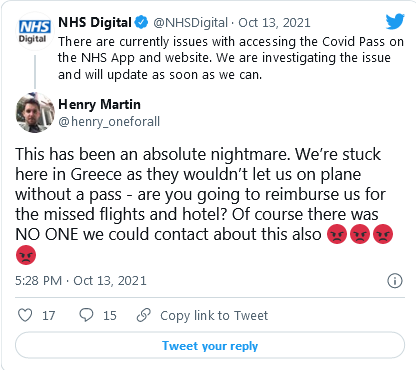This screenshot has height=370, width=416.
Task: Open tweet info circle icon
Action: pyautogui.click(x=395, y=281)
